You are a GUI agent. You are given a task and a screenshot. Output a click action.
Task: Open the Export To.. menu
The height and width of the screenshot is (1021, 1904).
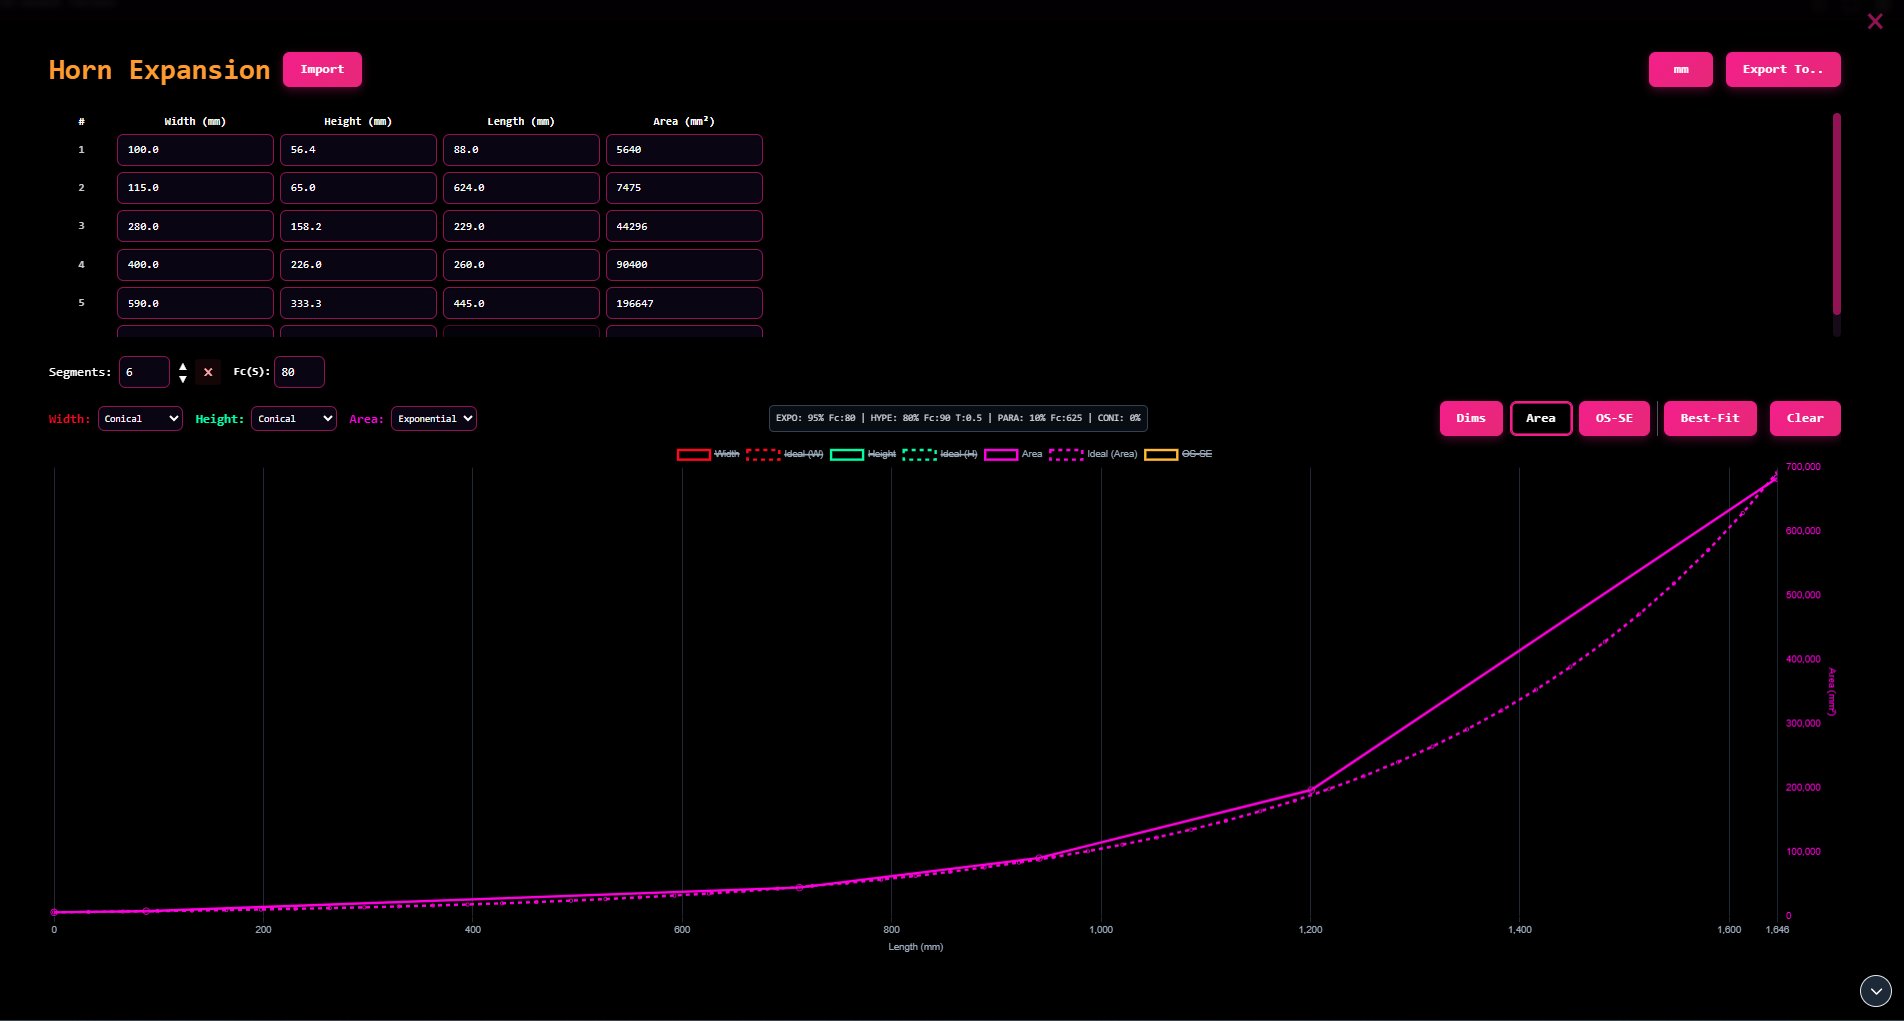click(x=1782, y=70)
